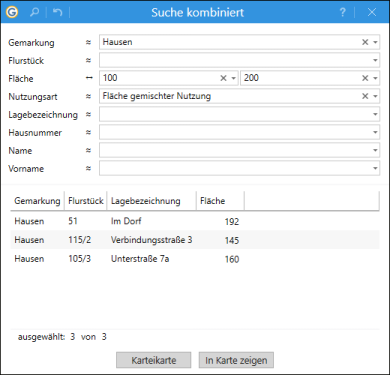The image size is (390, 375).
Task: Clear the Fläche minimum value 100
Action: click(x=223, y=78)
